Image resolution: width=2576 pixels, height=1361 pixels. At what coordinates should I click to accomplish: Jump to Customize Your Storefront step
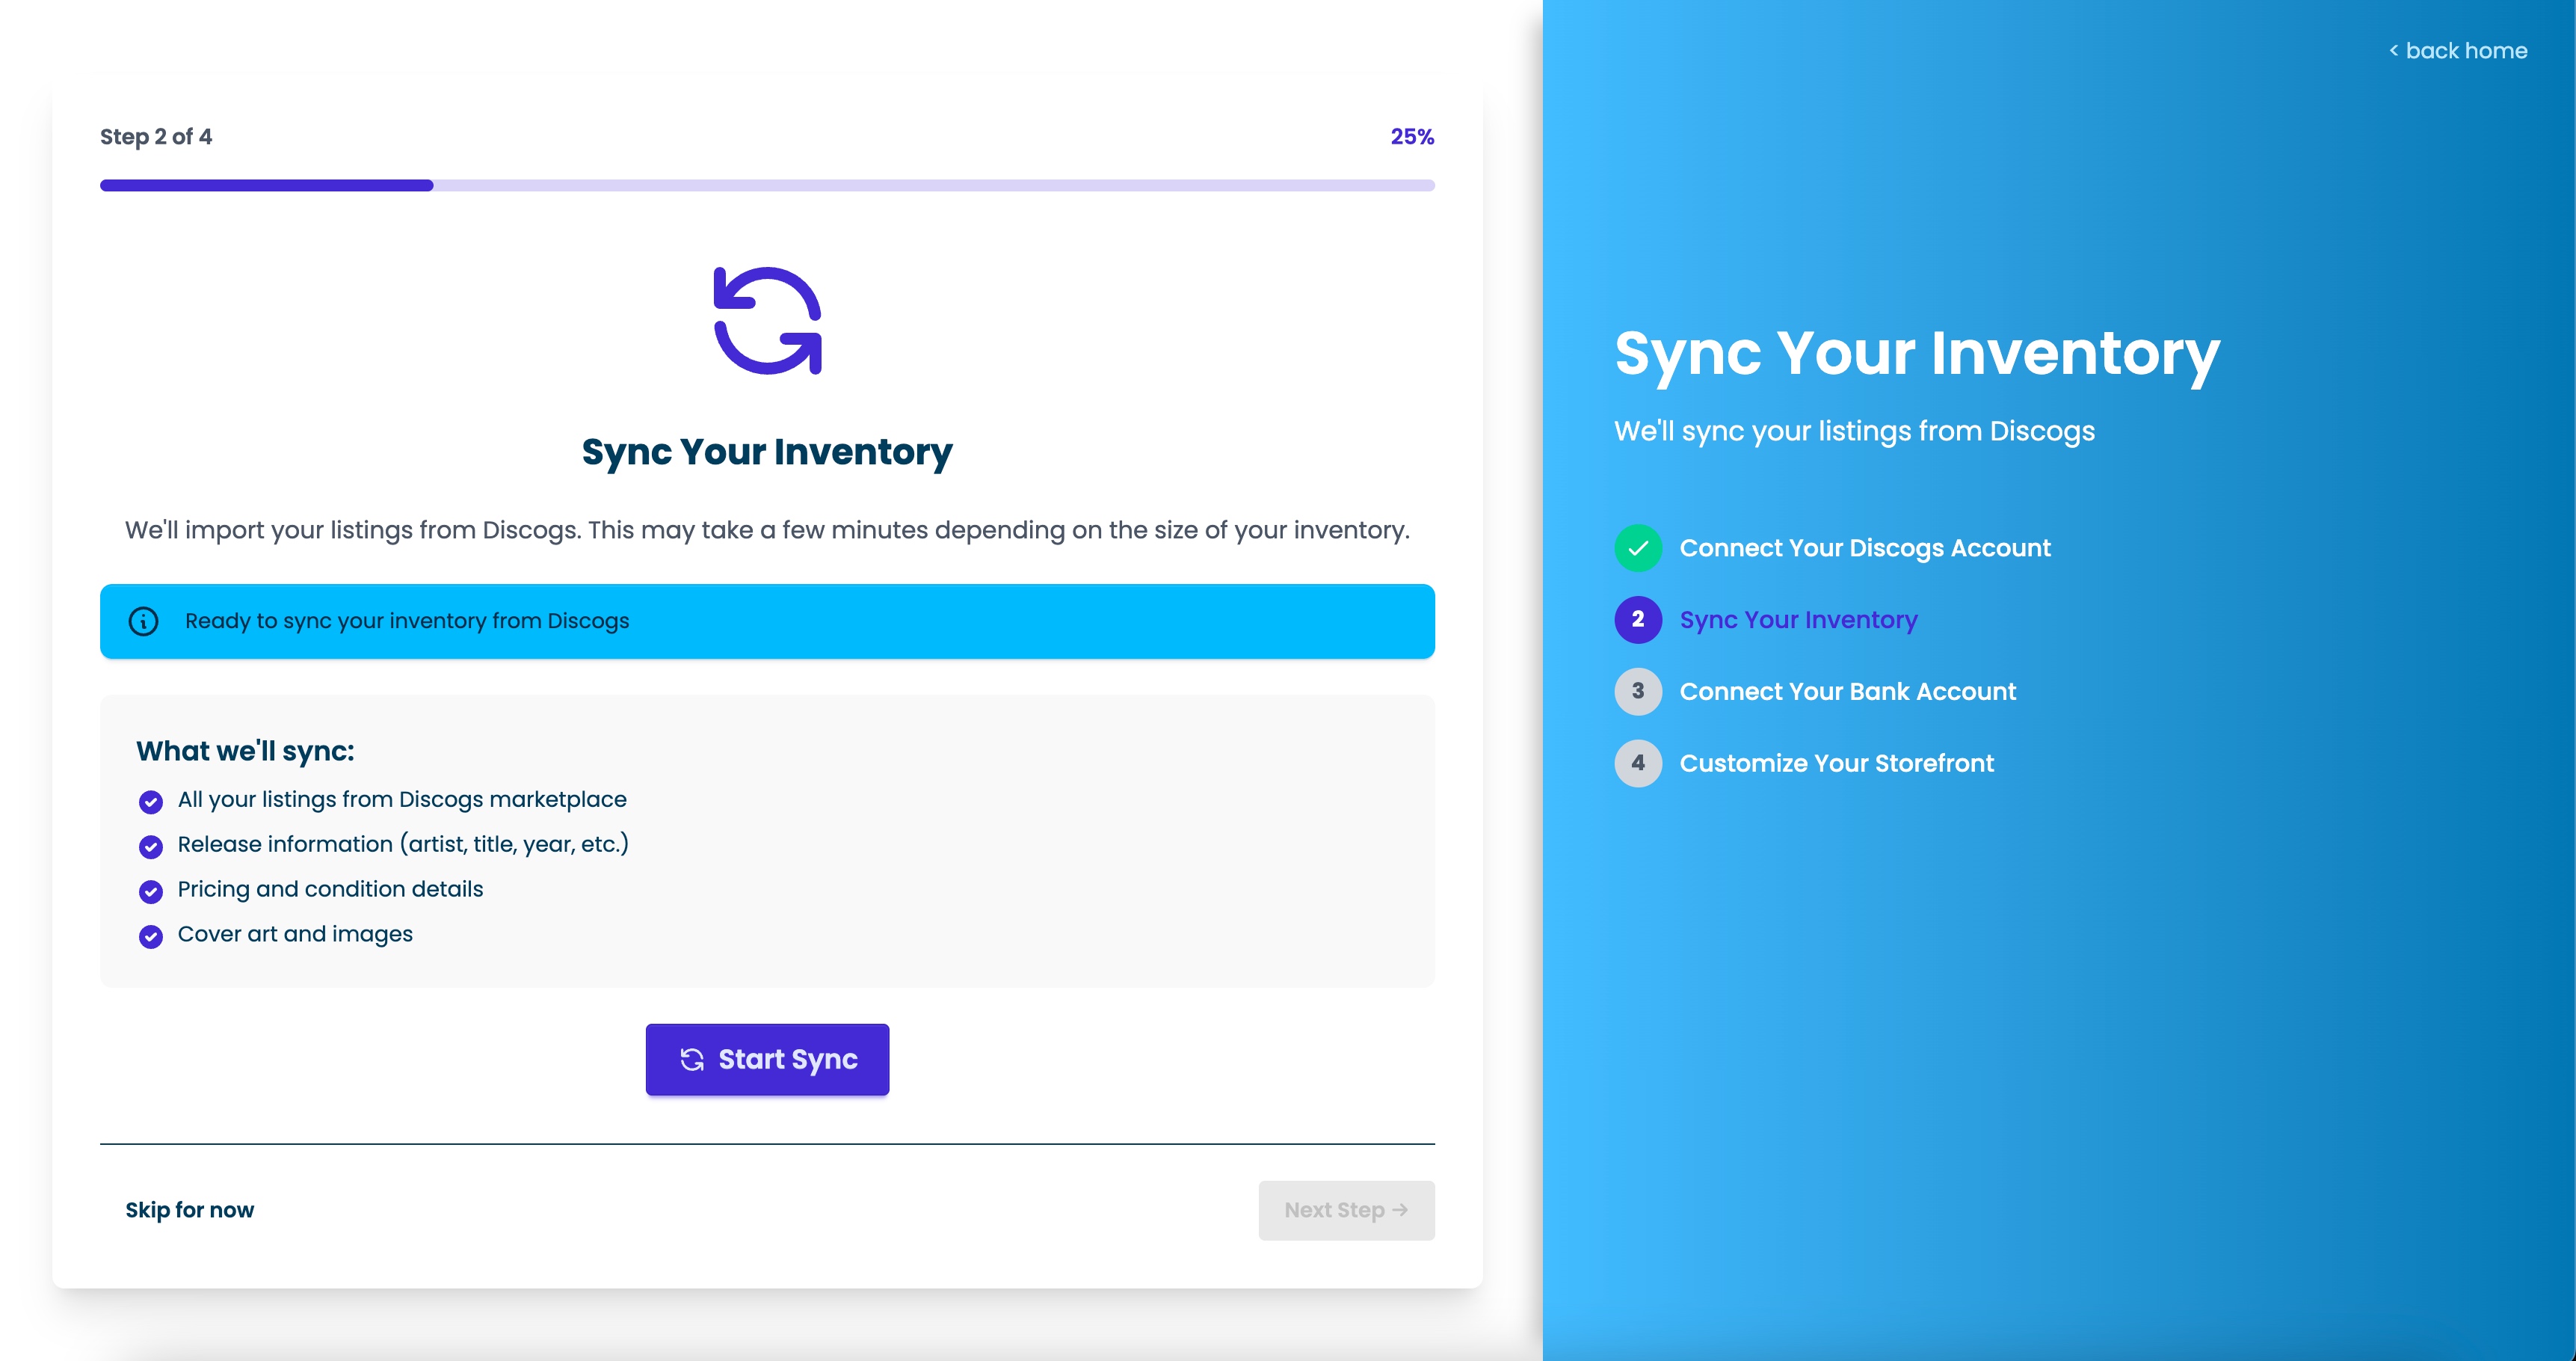1836,763
